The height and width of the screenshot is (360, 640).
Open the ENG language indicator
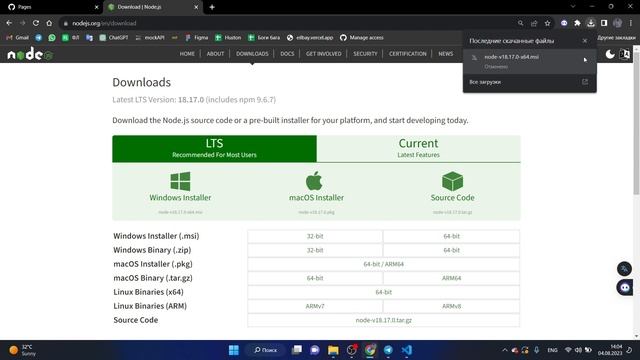click(552, 350)
